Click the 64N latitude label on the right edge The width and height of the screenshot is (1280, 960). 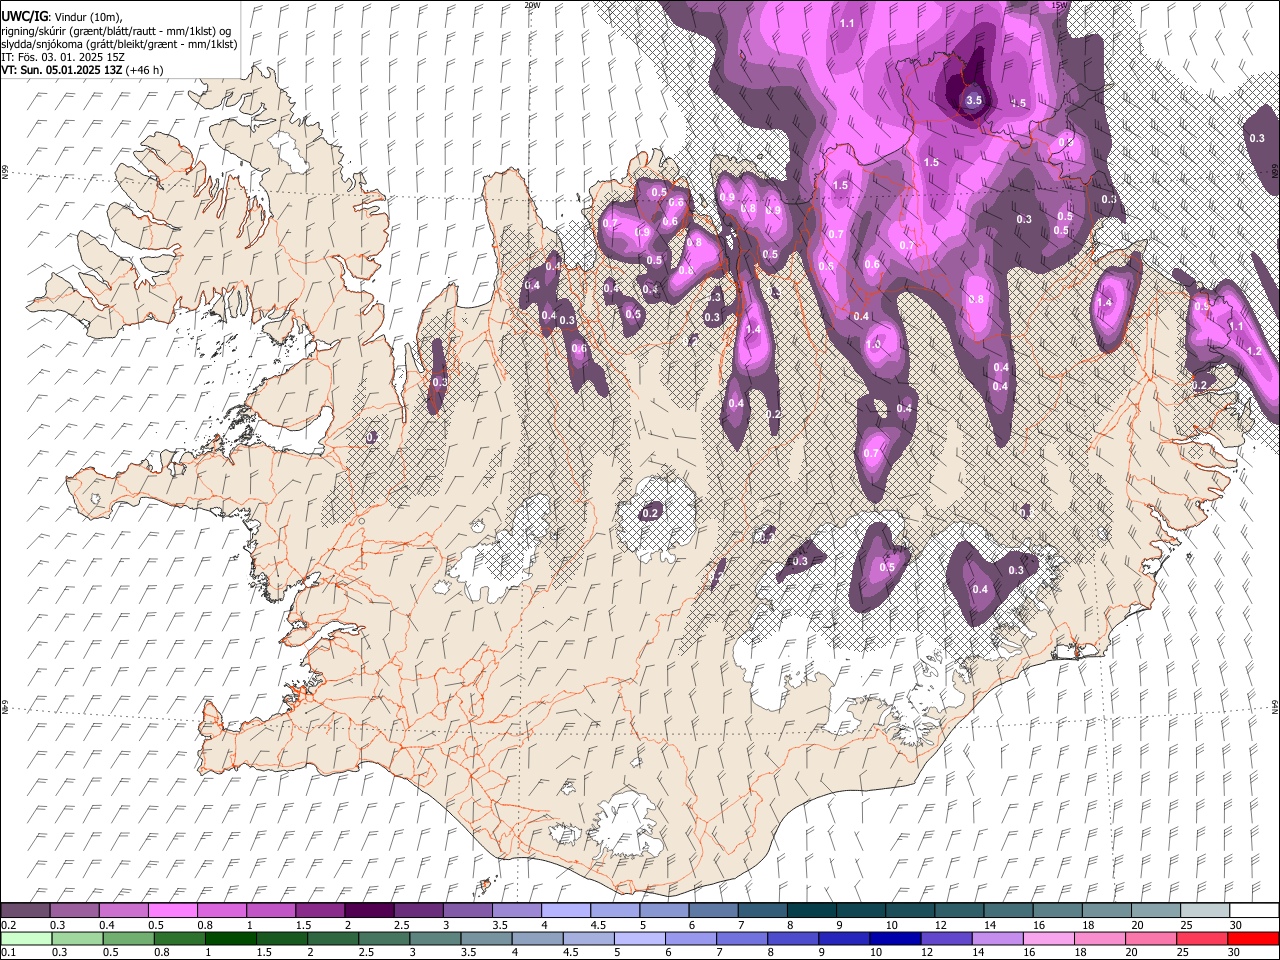(x=1275, y=706)
